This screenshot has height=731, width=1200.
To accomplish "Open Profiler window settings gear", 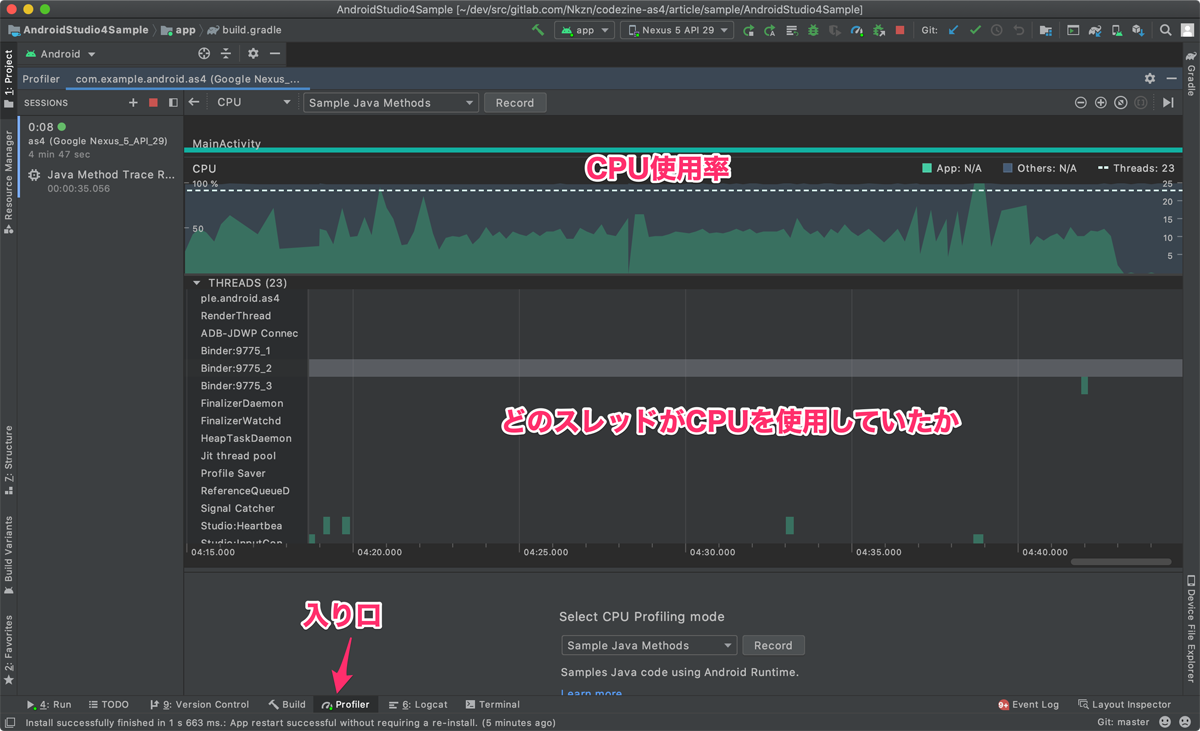I will 1150,78.
